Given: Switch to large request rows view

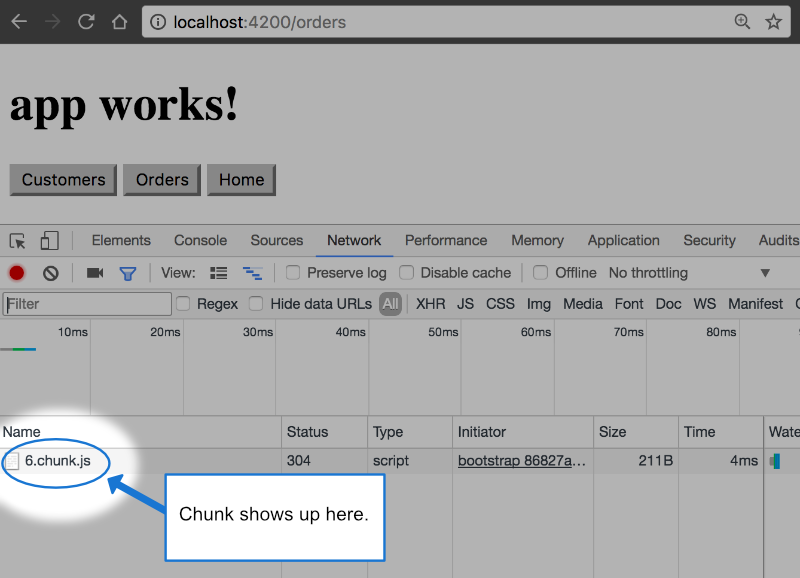Looking at the screenshot, I should click(219, 273).
